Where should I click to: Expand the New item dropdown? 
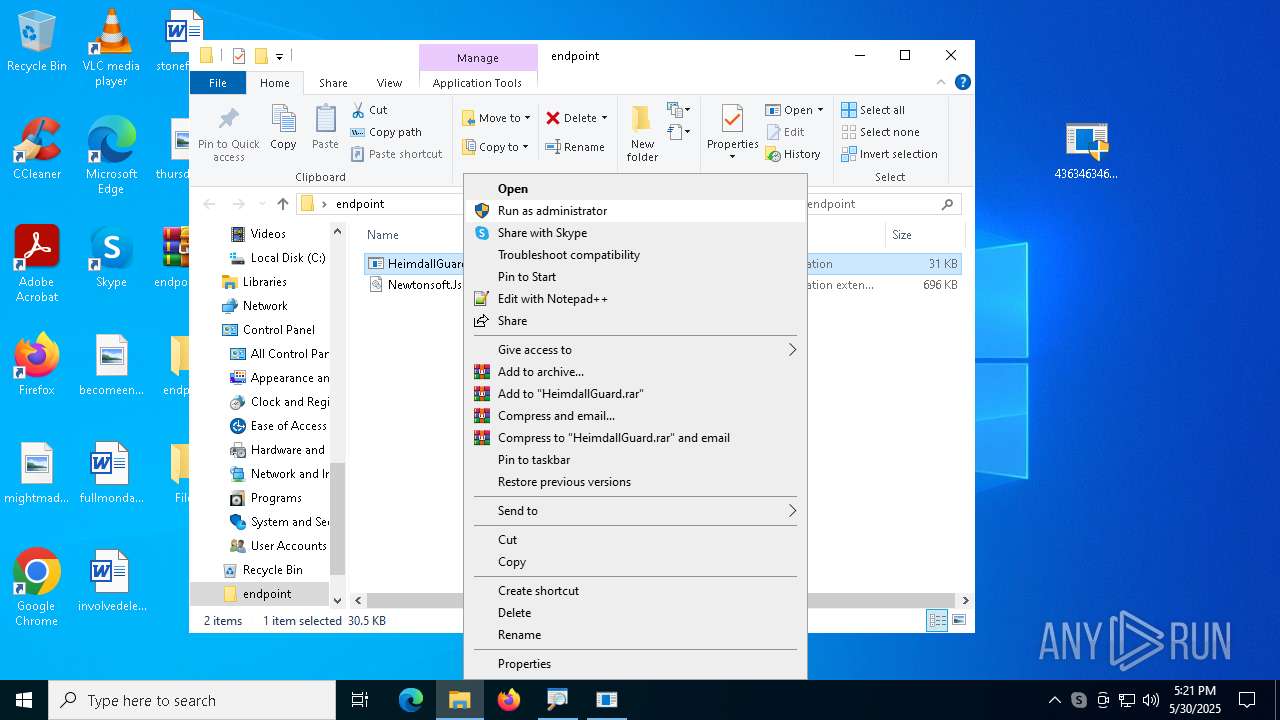point(679,110)
